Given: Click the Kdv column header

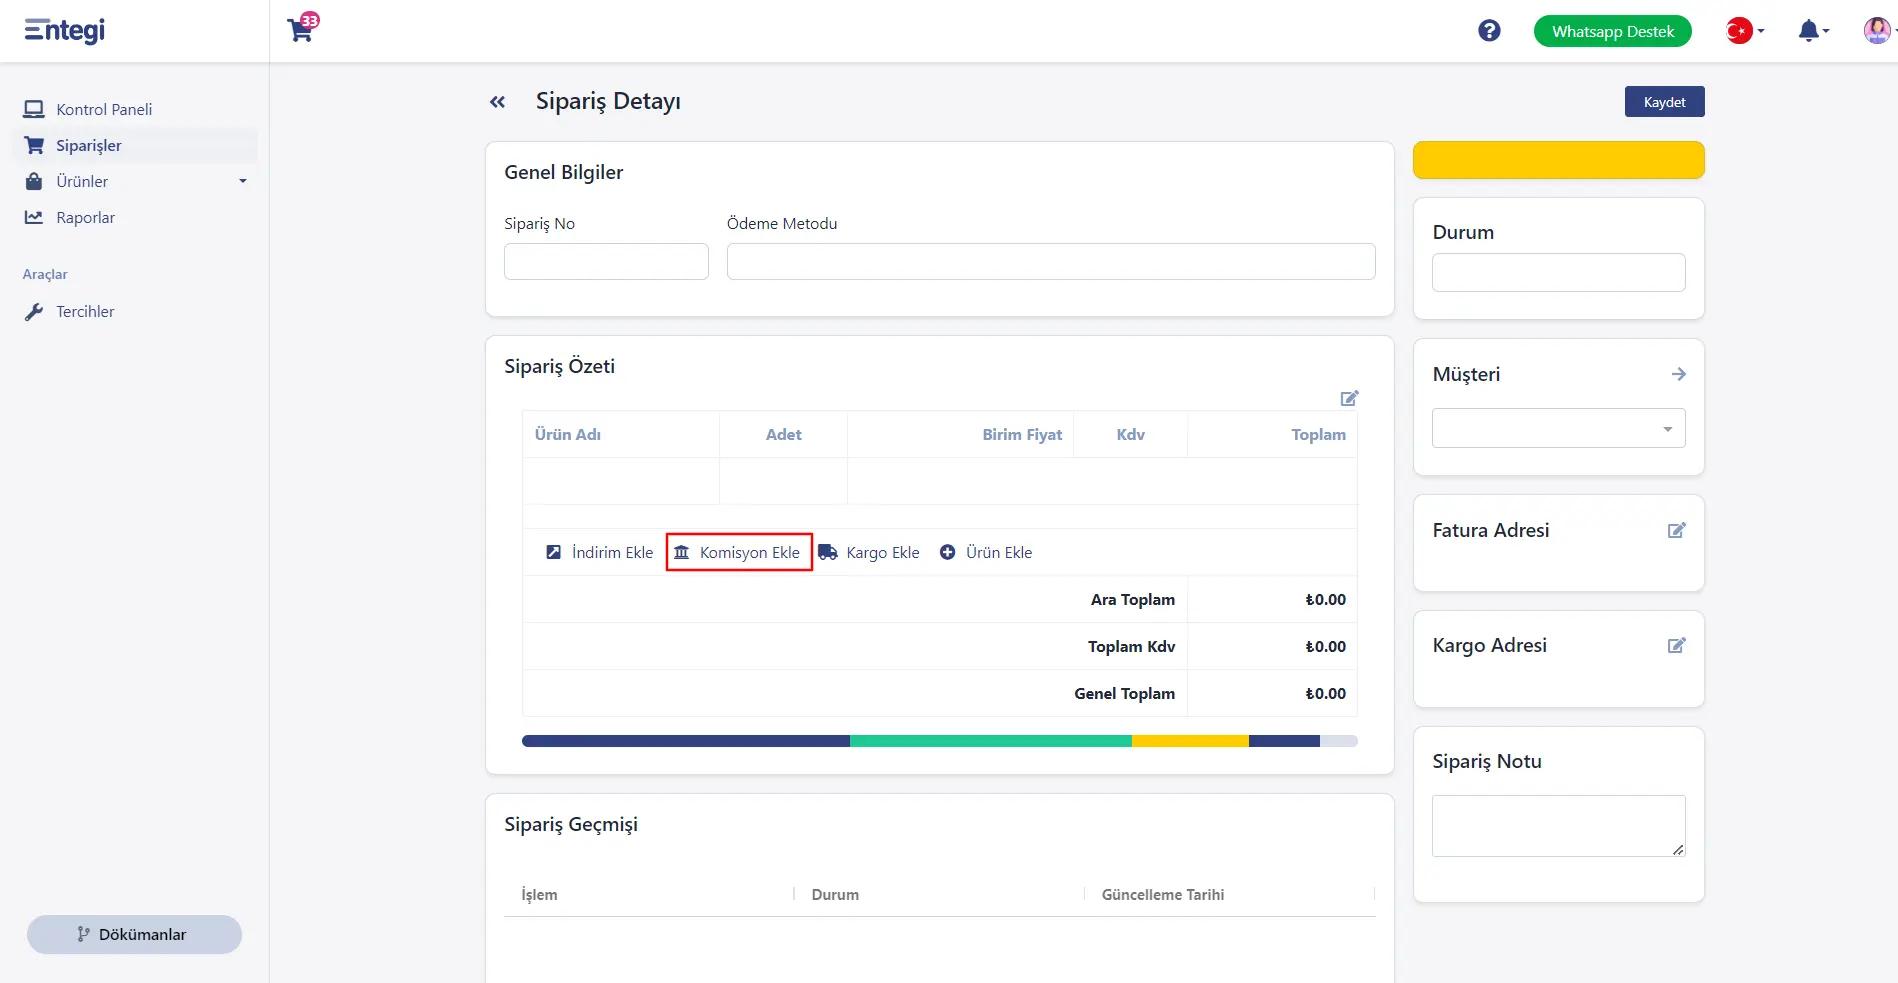Looking at the screenshot, I should click(x=1130, y=434).
